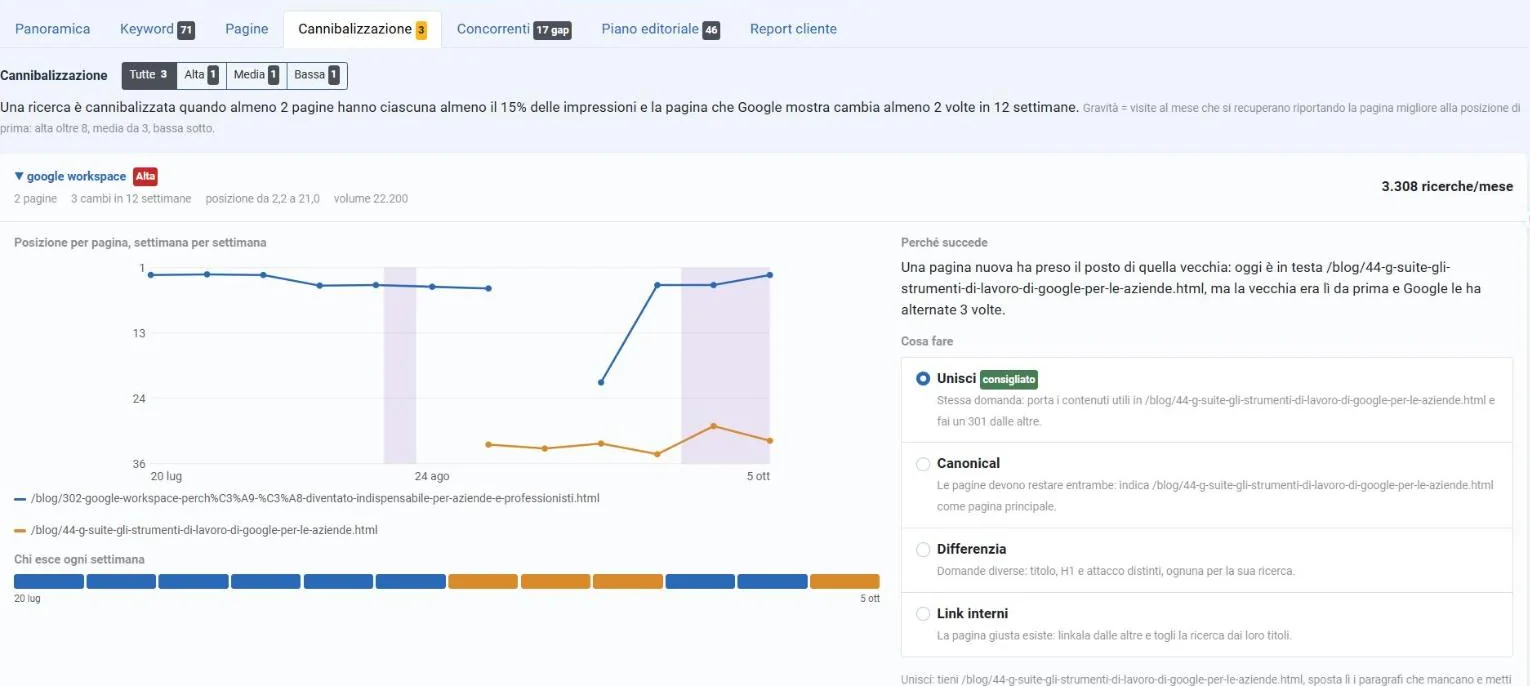Click the volume 22.200 text

click(x=371, y=199)
